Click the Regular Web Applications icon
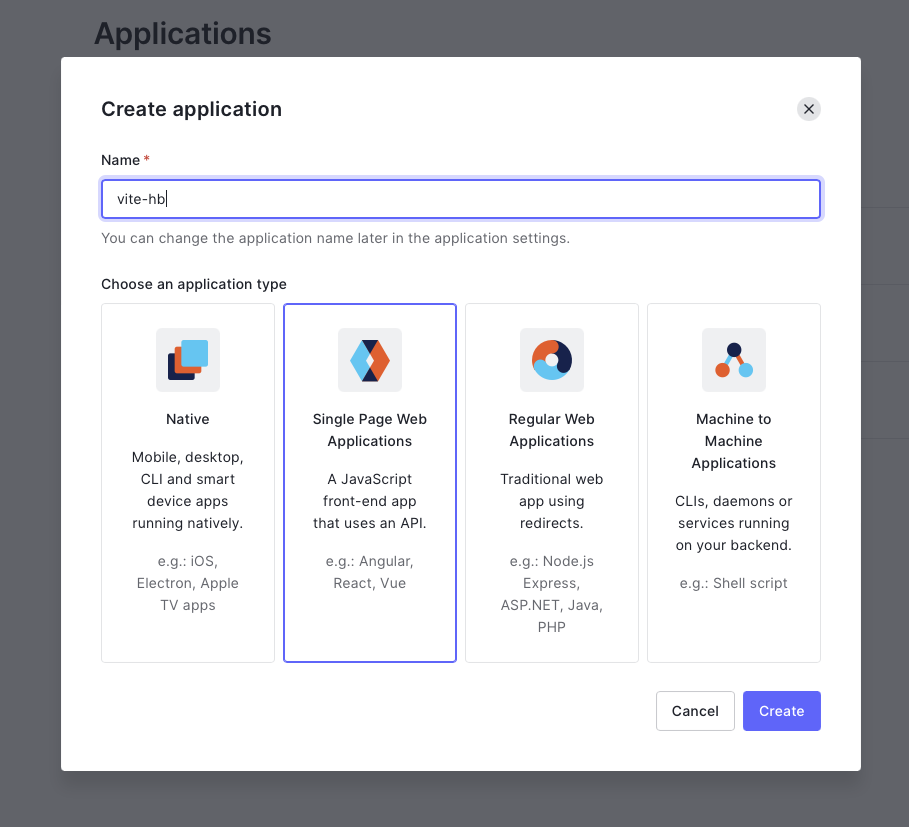Screen dimensions: 909x827 [551, 360]
